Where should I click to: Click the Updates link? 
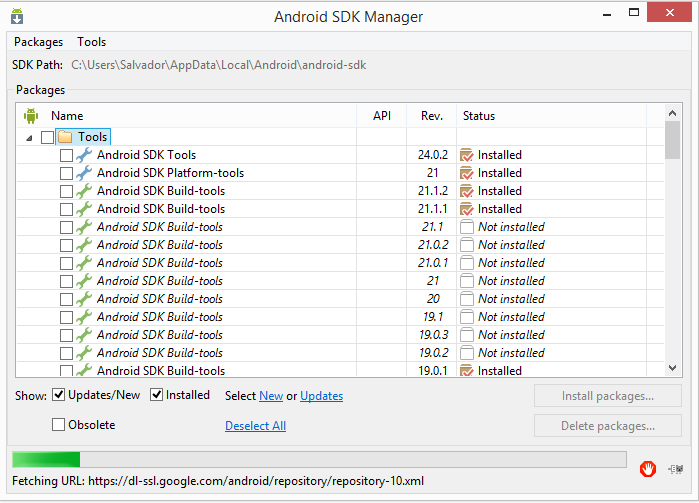[x=321, y=396]
